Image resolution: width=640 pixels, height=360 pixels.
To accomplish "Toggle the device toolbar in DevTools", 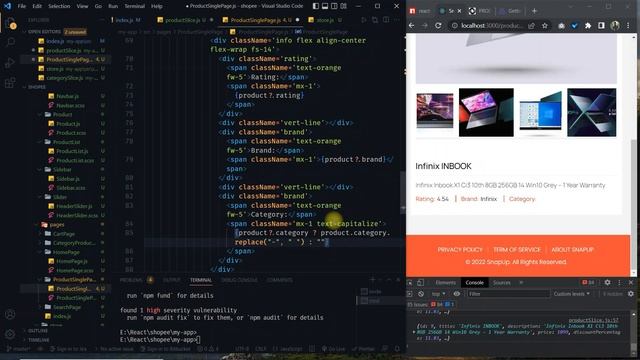I will click(x=420, y=282).
